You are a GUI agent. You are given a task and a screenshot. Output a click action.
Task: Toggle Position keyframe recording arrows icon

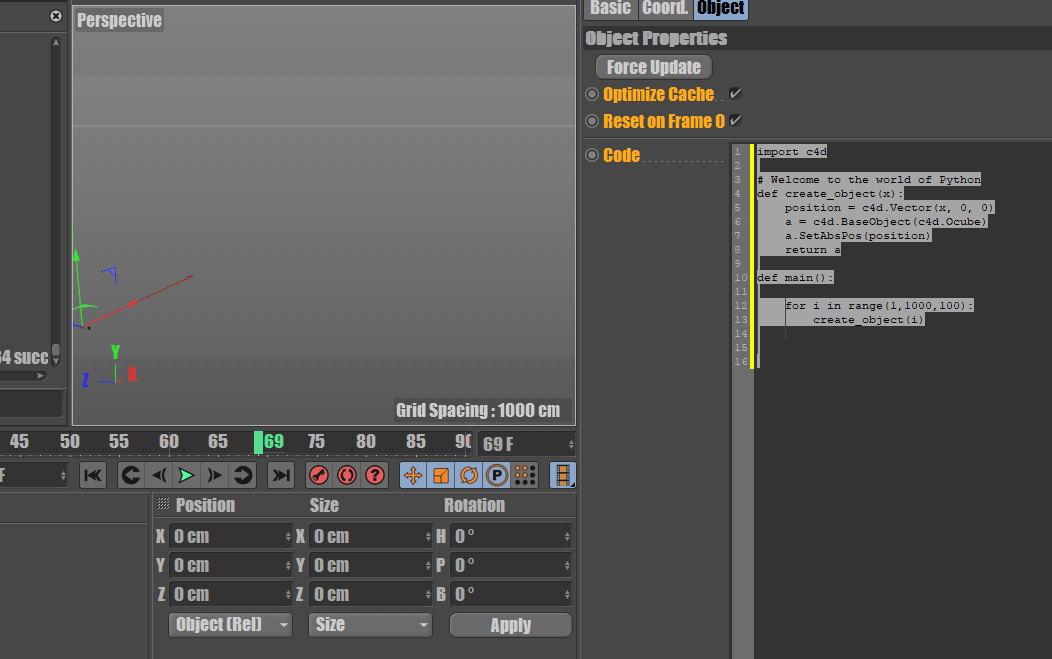[x=413, y=475]
